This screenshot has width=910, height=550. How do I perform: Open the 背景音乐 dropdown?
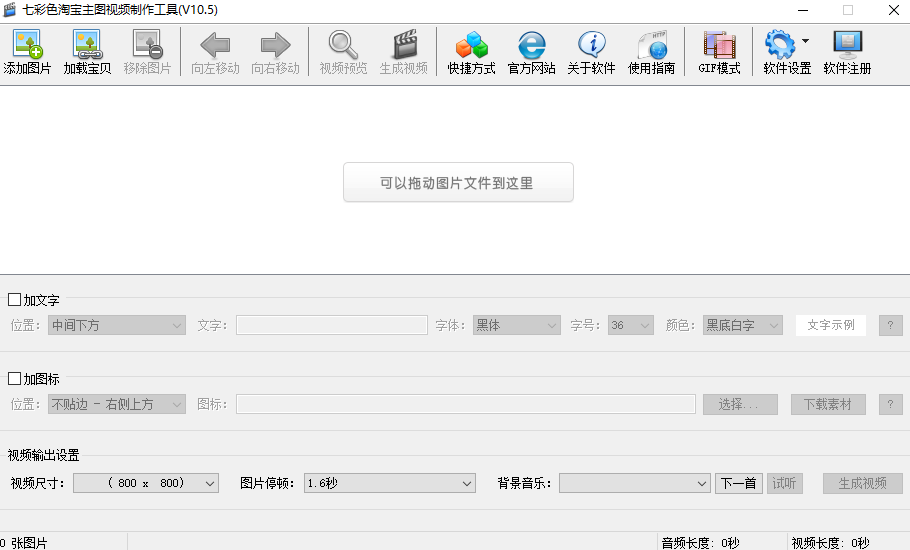[x=635, y=483]
